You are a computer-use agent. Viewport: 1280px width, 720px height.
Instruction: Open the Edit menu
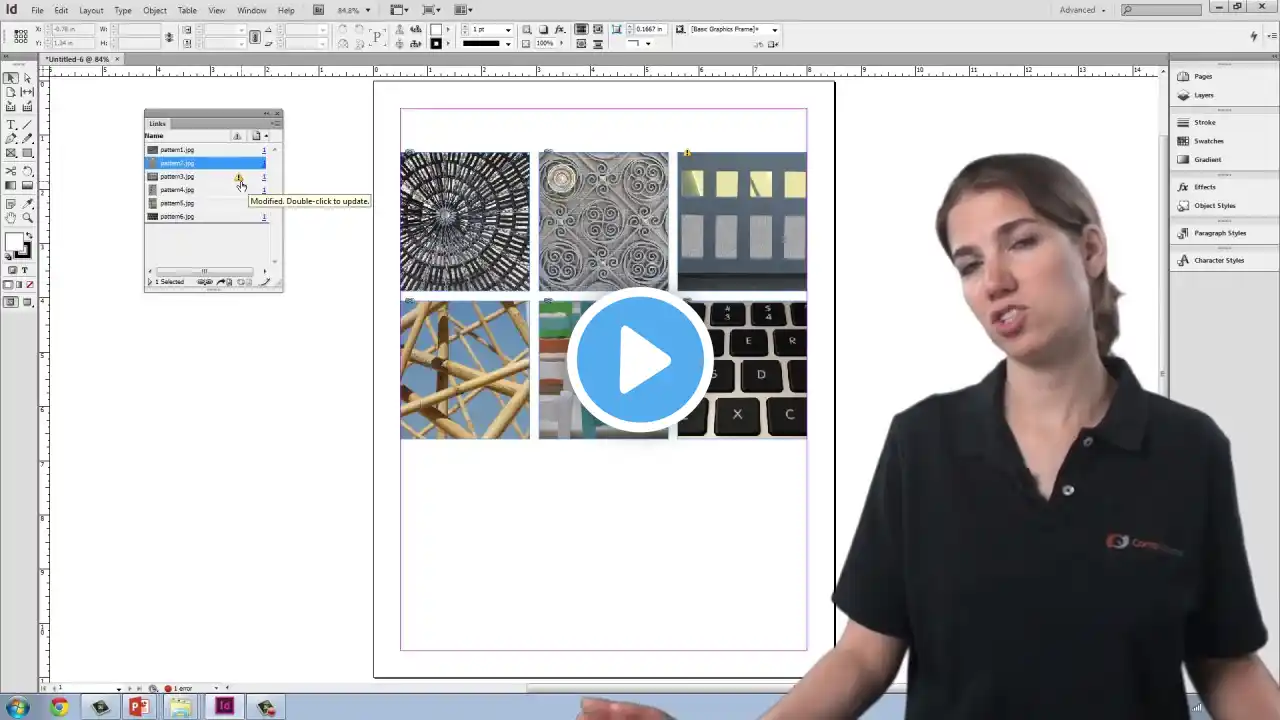pyautogui.click(x=61, y=10)
